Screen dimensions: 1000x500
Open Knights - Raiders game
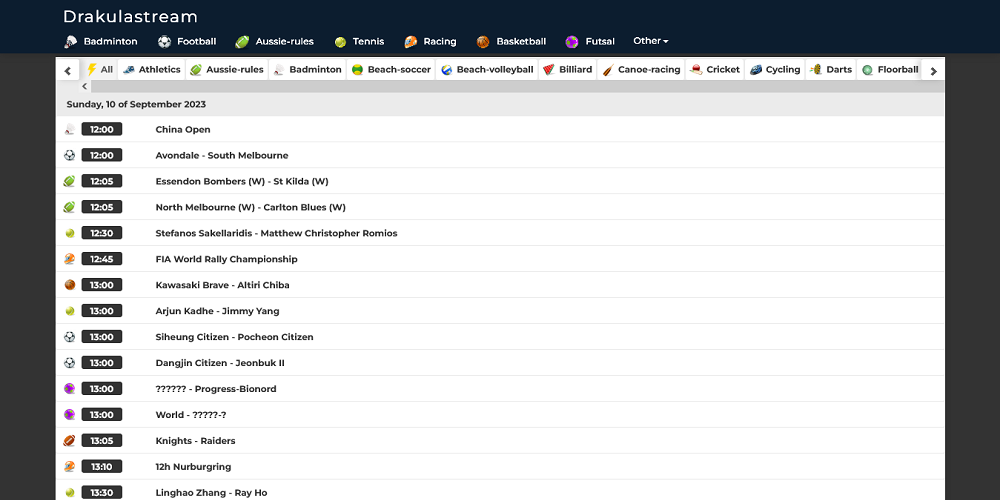[x=195, y=441]
